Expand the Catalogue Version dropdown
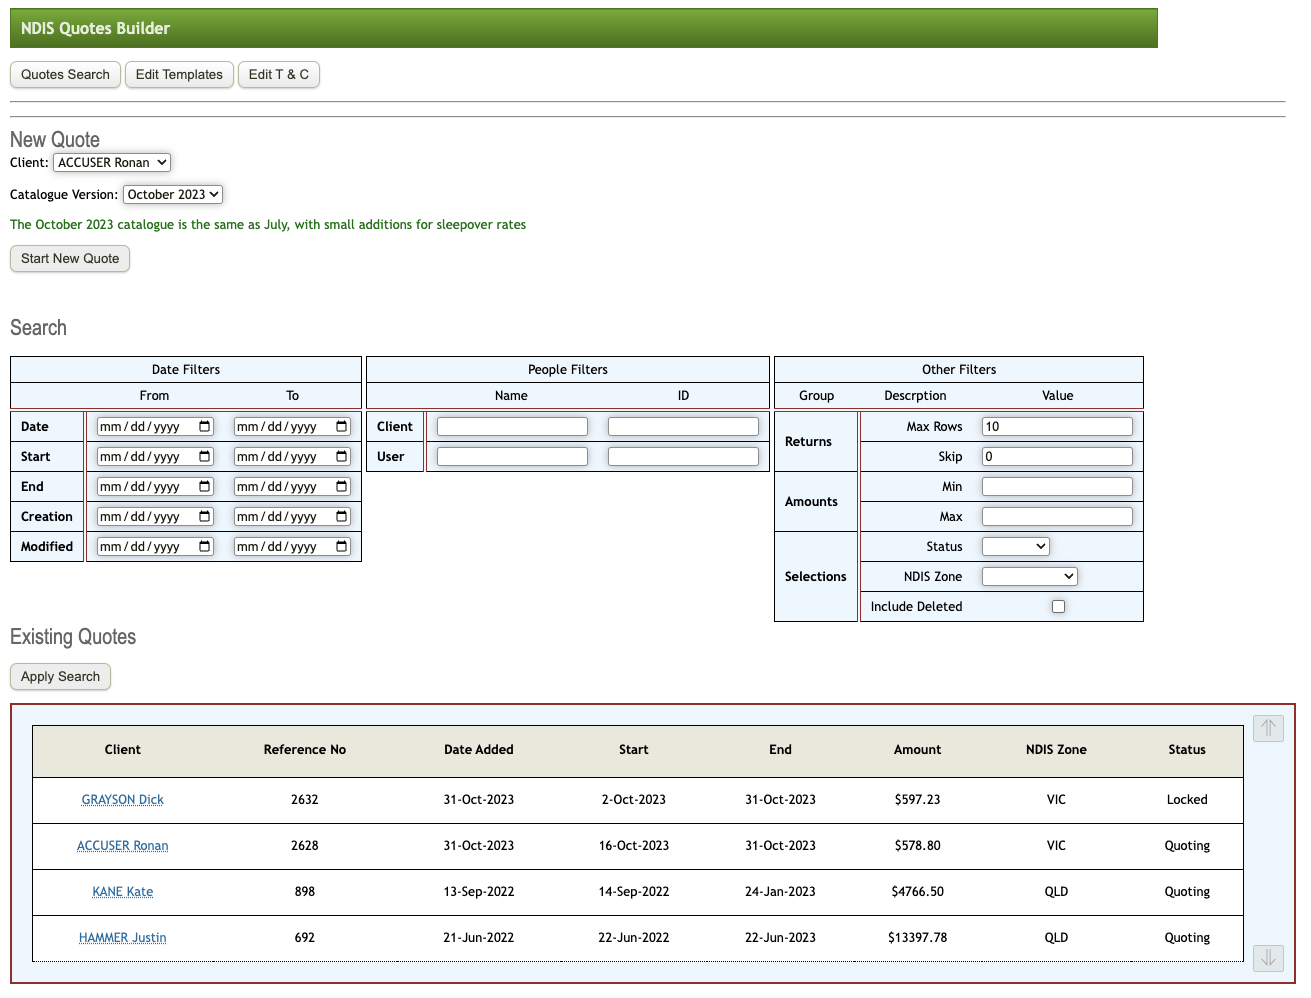The height and width of the screenshot is (998, 1311). 172,195
